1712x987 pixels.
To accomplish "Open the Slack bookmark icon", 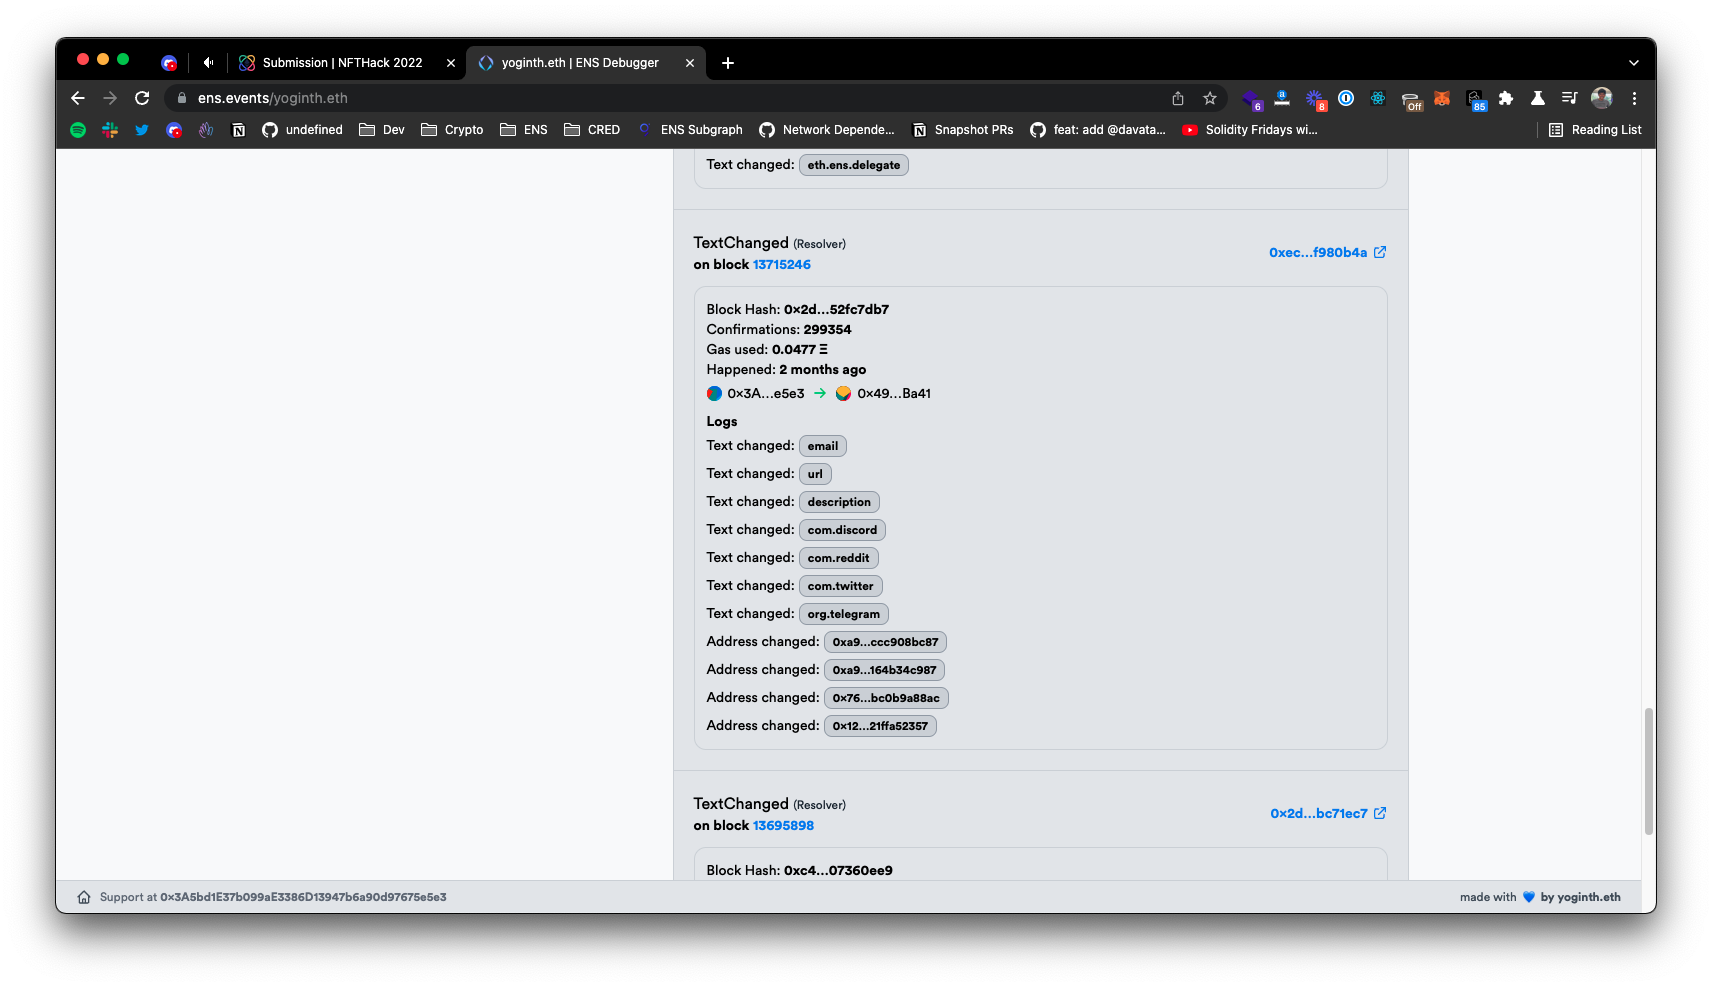I will tap(110, 130).
